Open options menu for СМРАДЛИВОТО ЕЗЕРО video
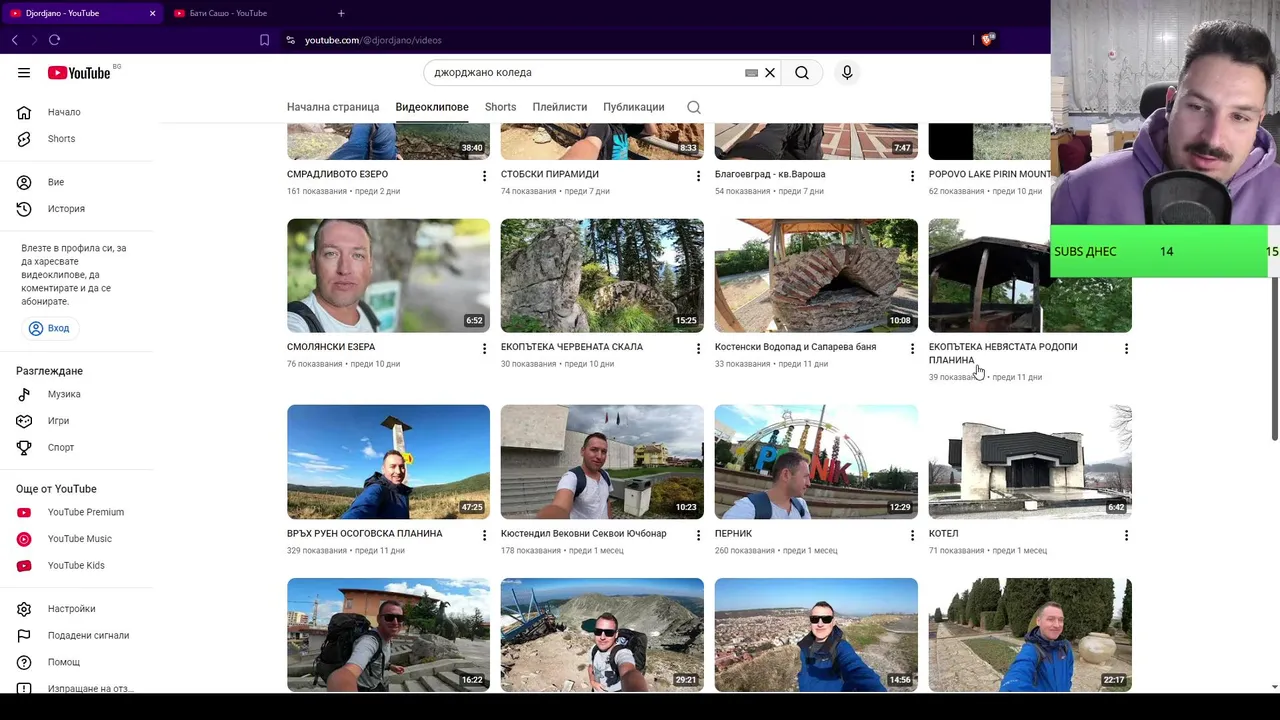Screen dimensions: 1280x720 (484, 176)
